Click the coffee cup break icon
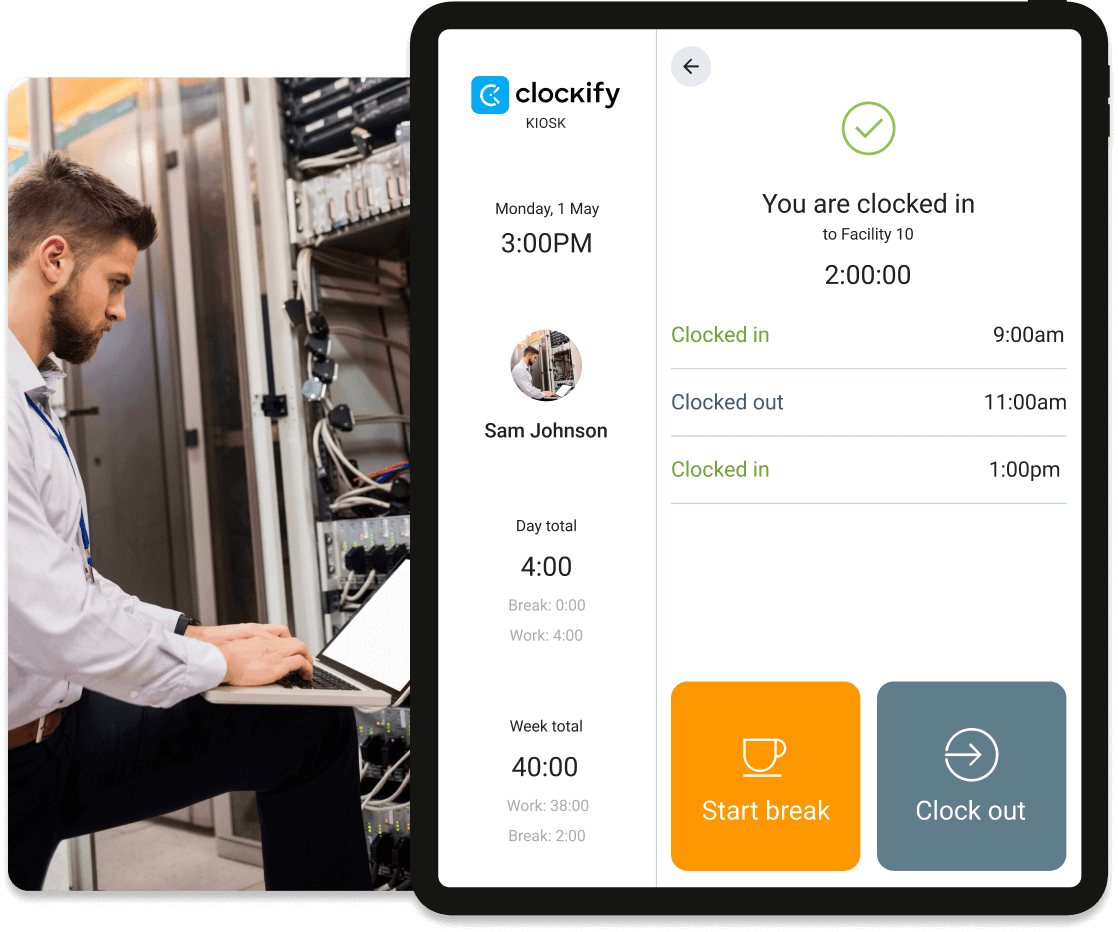The width and height of the screenshot is (1118, 932). (x=764, y=756)
